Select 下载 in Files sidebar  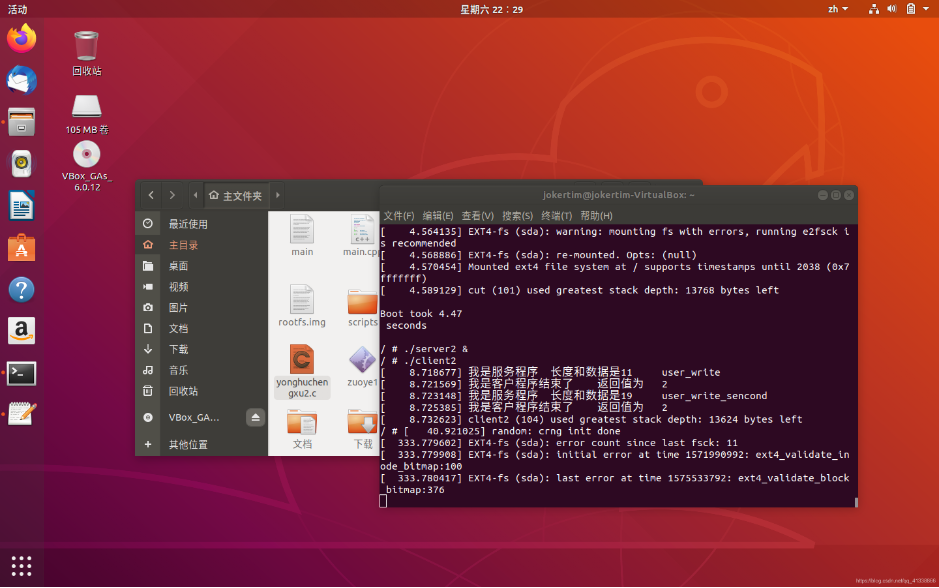[201, 349]
